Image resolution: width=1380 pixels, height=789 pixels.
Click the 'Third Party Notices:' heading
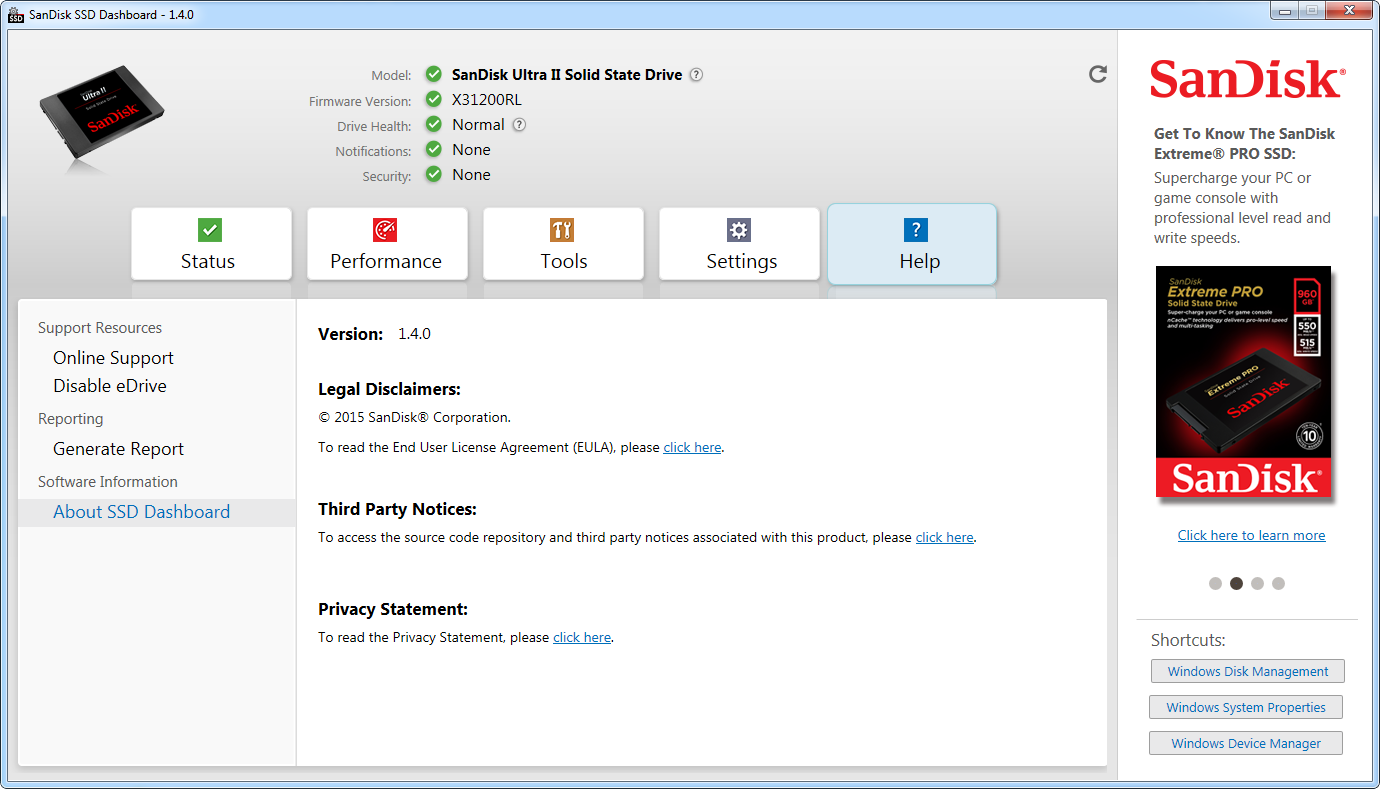click(397, 510)
